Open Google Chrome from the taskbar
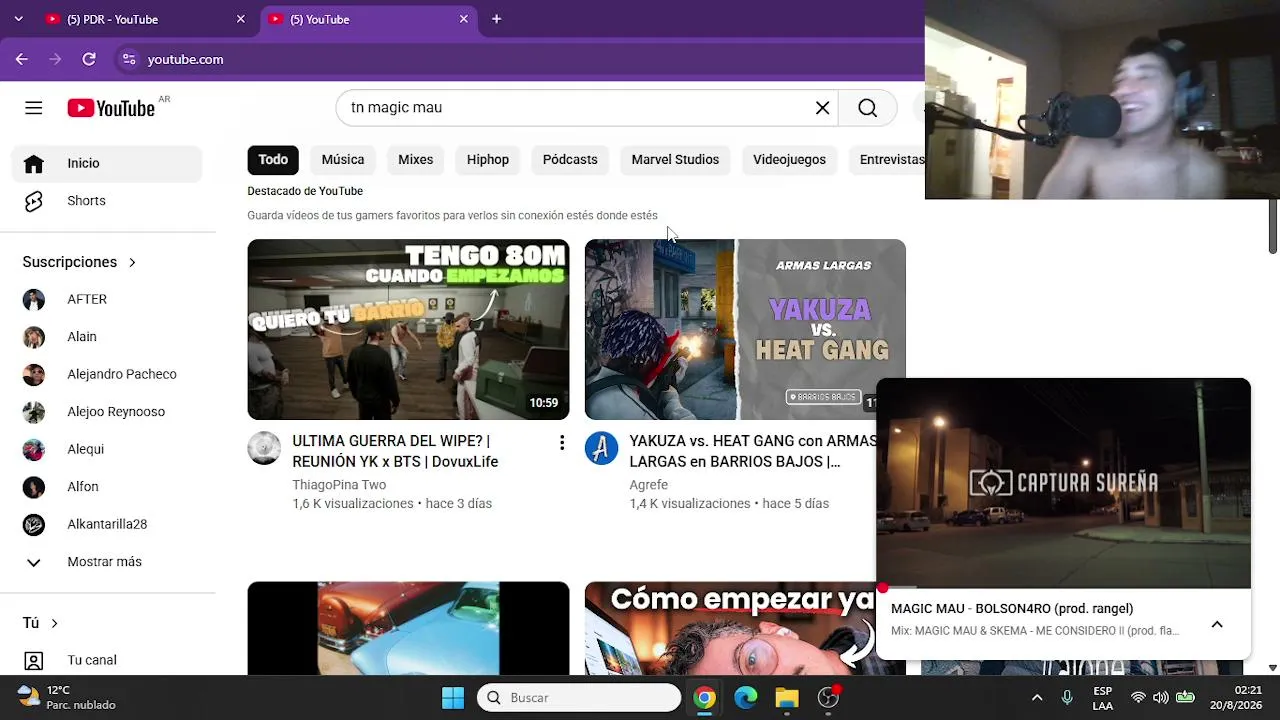 pyautogui.click(x=705, y=698)
